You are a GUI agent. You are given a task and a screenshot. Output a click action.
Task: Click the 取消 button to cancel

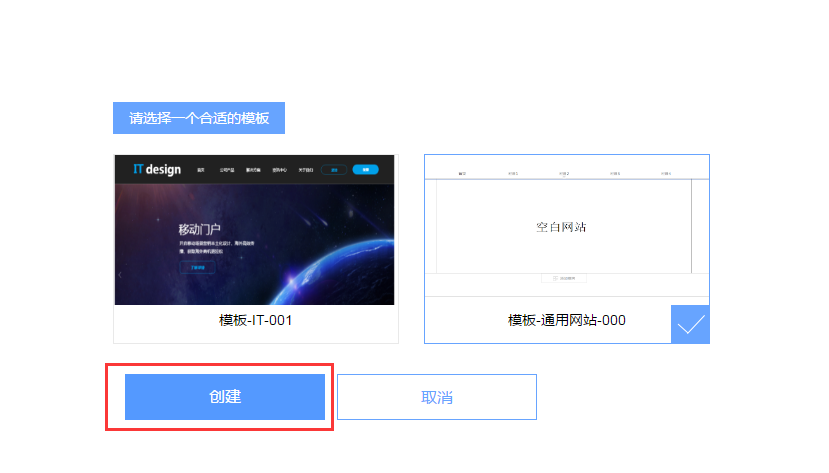click(x=437, y=397)
